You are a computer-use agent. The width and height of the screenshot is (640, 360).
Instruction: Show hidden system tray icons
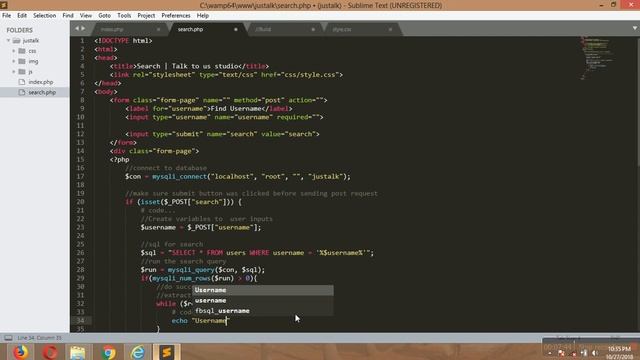click(550, 353)
